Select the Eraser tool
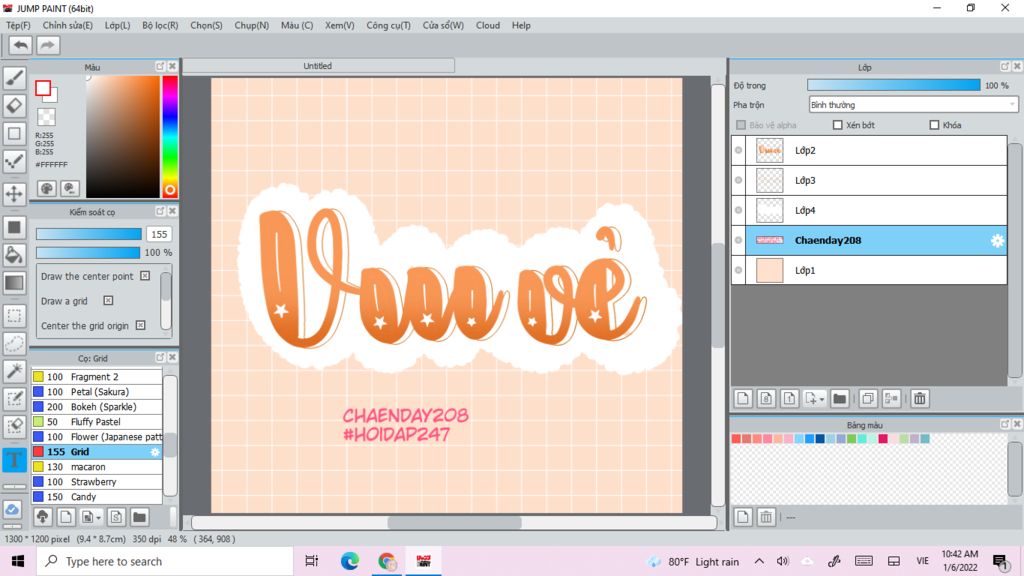 point(14,105)
